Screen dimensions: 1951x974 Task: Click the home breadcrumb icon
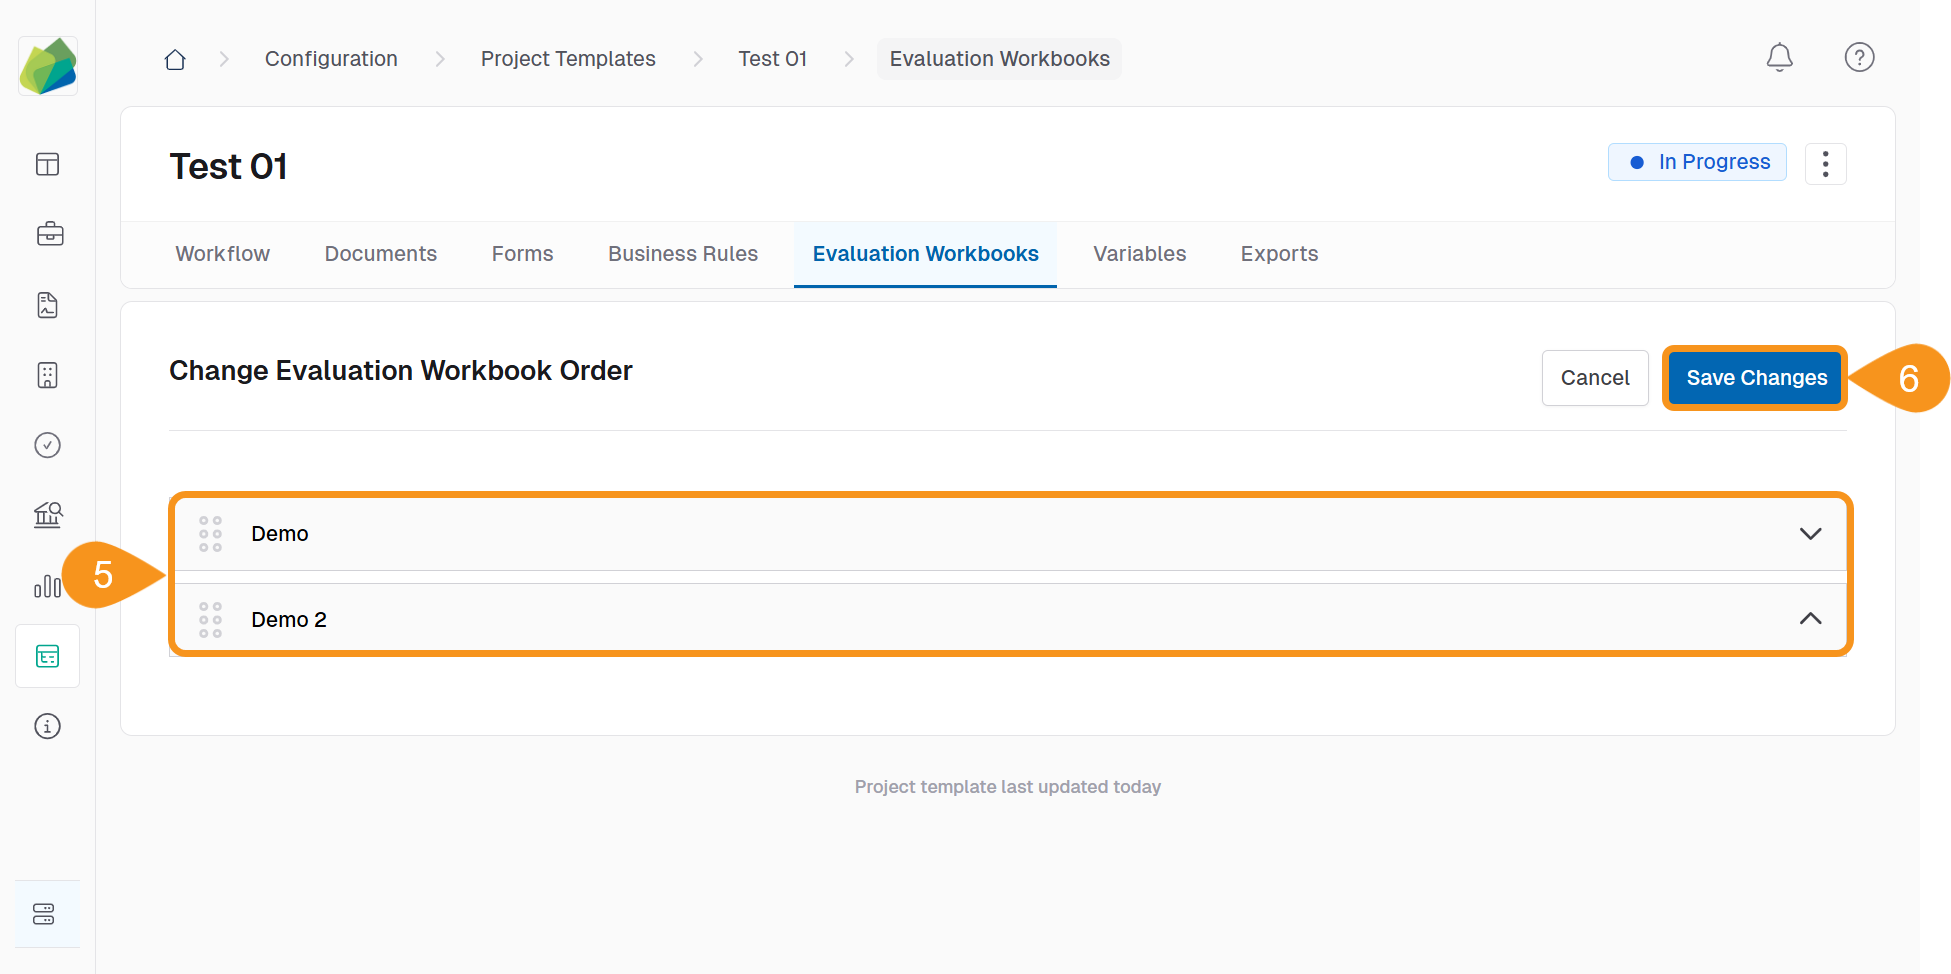(x=175, y=58)
